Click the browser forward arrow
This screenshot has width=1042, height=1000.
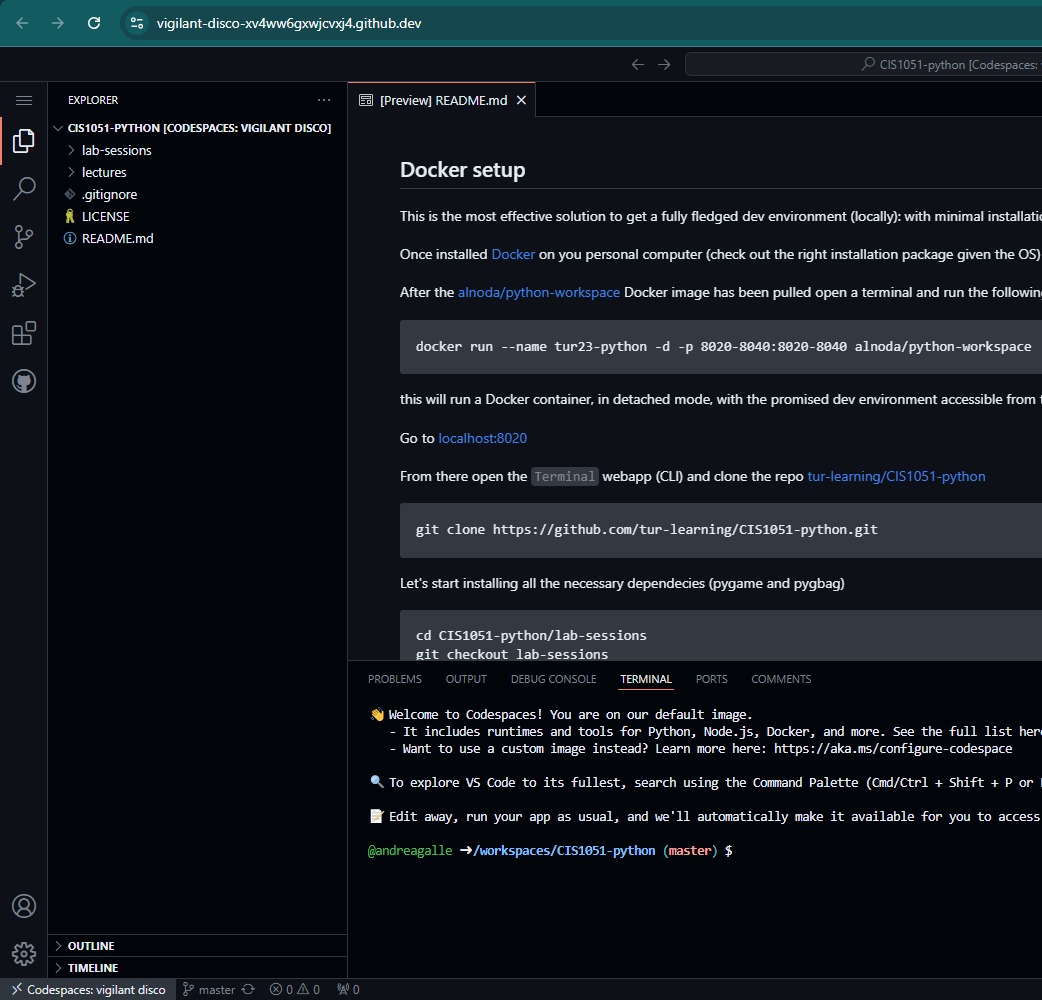pos(58,23)
